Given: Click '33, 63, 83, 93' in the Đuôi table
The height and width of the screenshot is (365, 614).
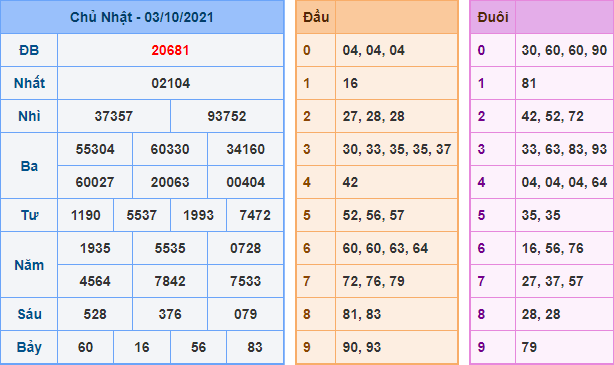Looking at the screenshot, I should [x=564, y=149].
